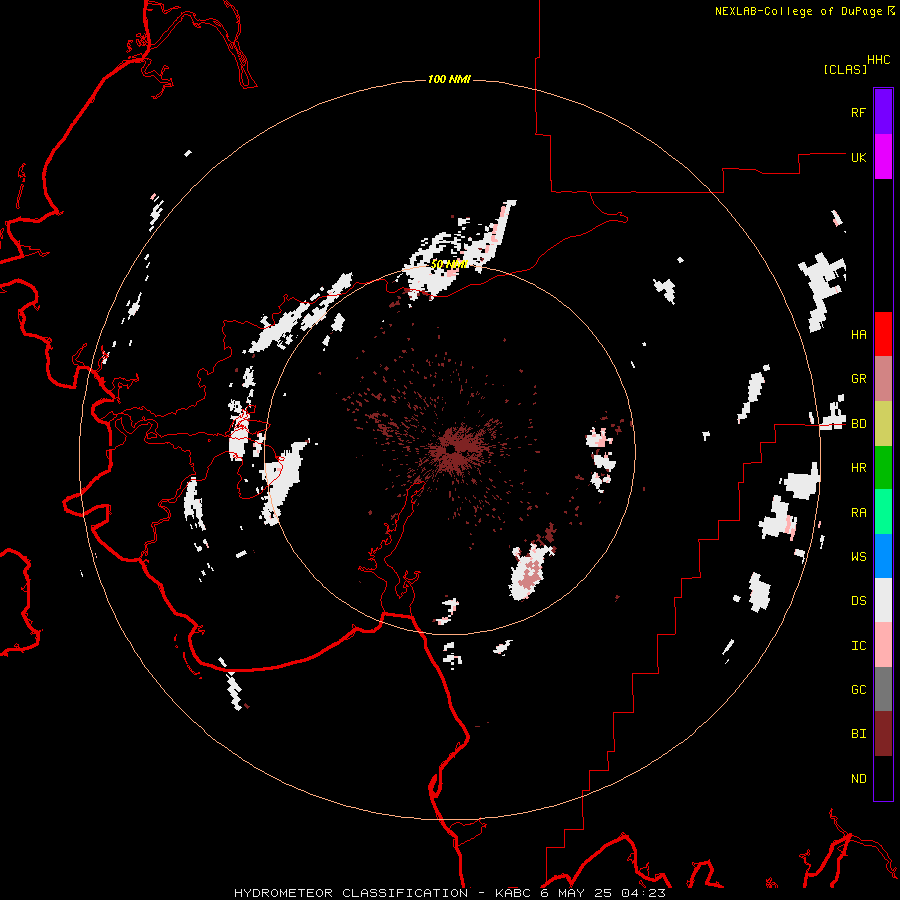
Task: Click the UK legend label
Action: (x=858, y=157)
